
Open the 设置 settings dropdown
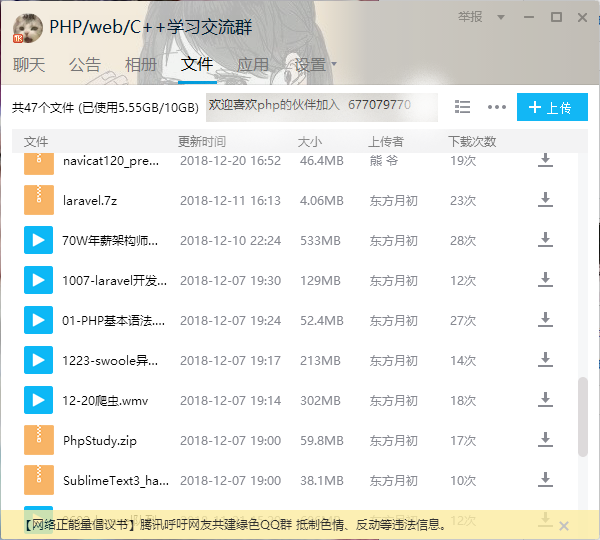[x=315, y=64]
